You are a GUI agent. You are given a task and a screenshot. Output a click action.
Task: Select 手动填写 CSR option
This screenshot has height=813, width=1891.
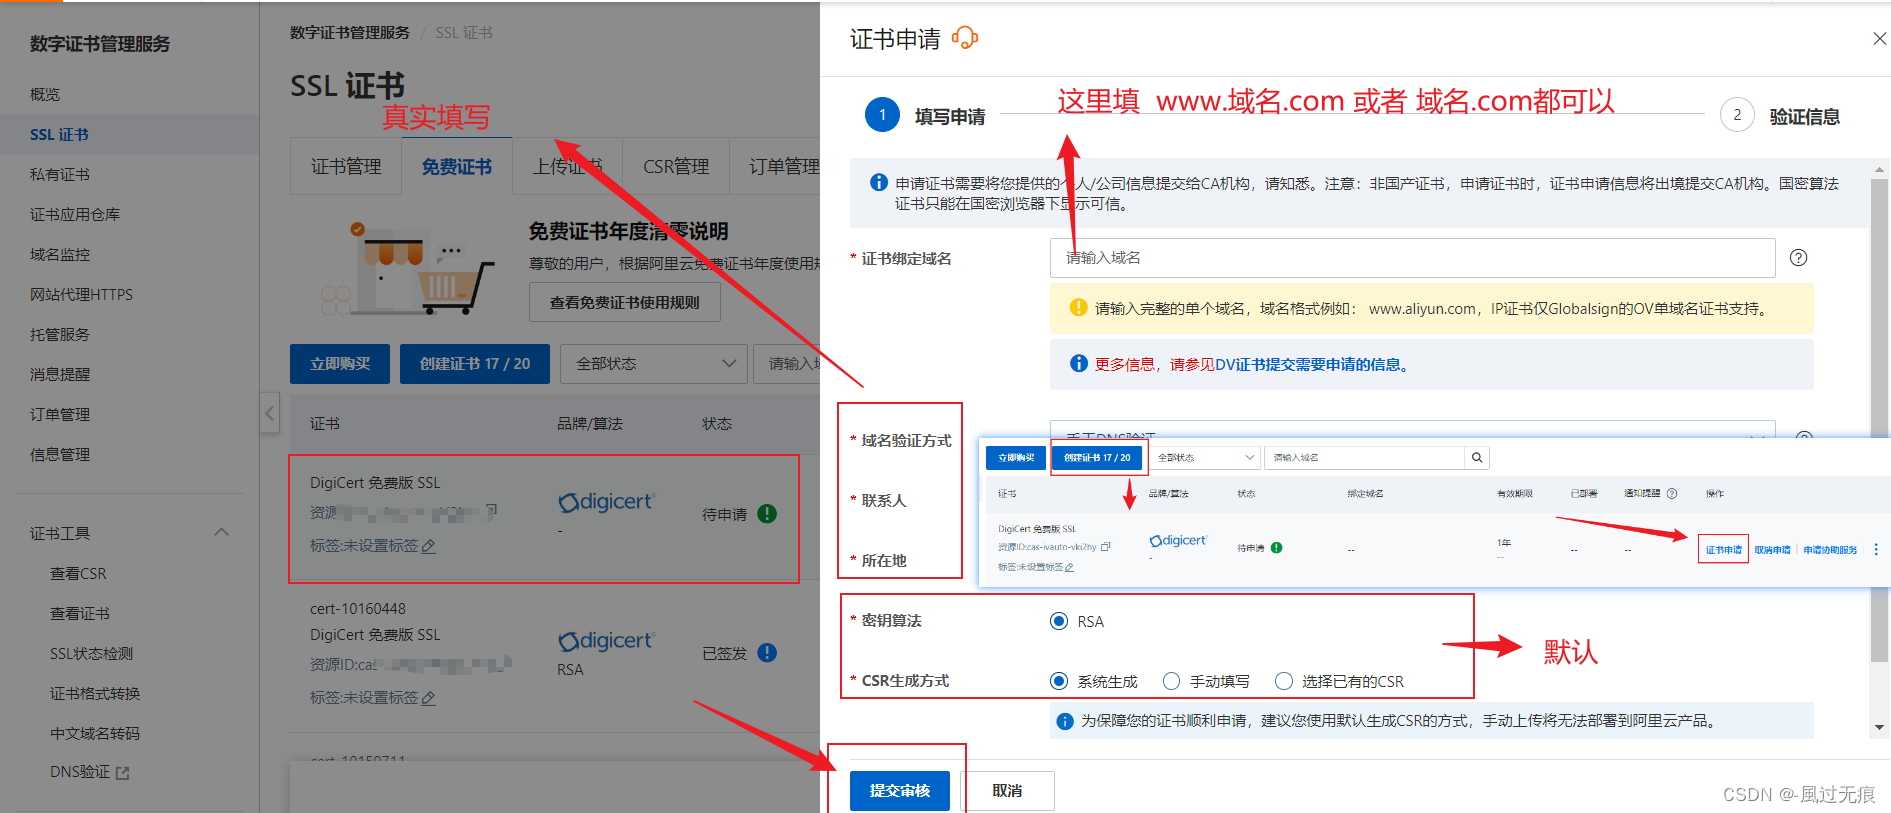tap(1172, 681)
